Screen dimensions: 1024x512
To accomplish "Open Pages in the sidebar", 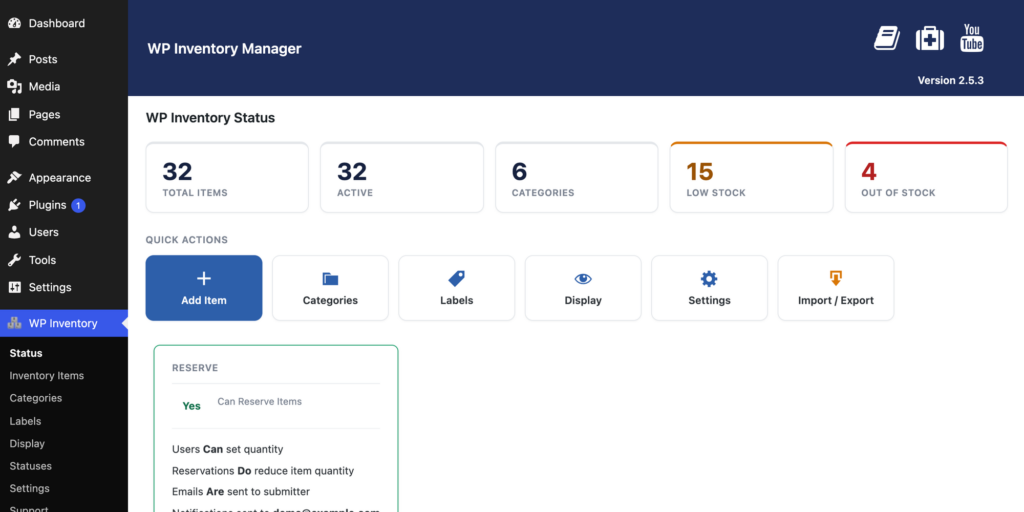I will tap(44, 114).
